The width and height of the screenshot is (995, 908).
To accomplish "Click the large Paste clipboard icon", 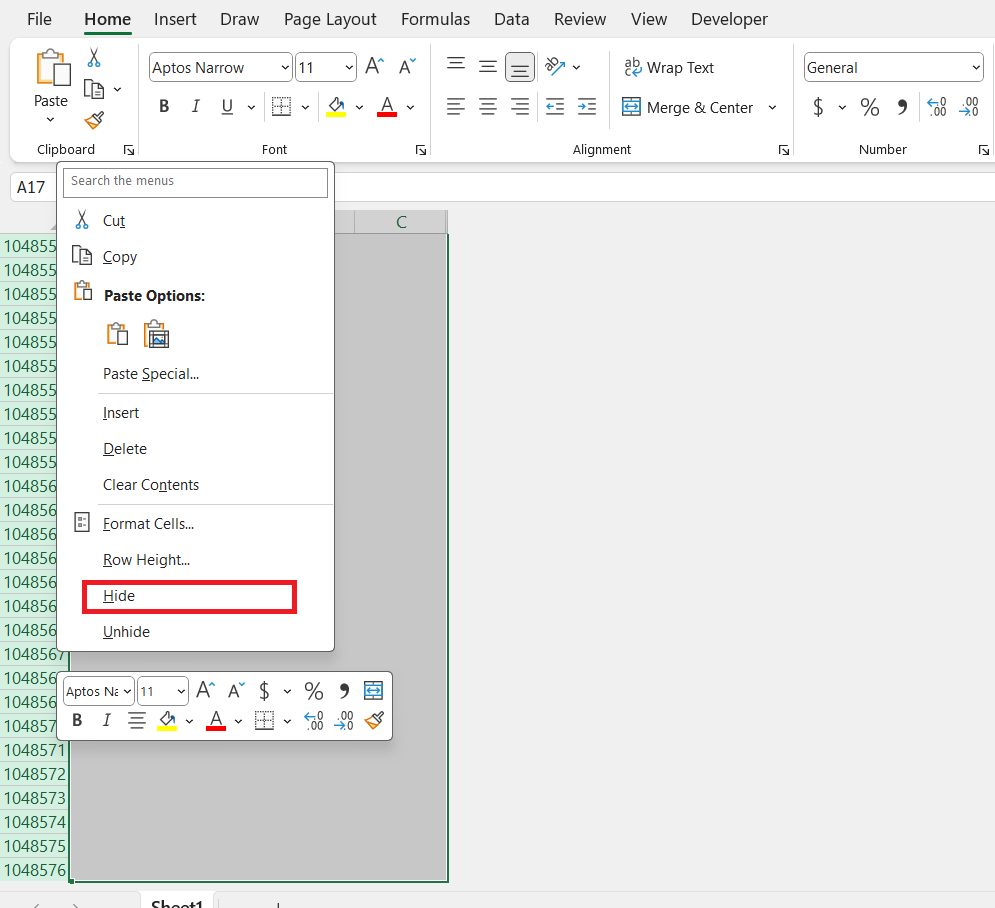I will point(53,68).
